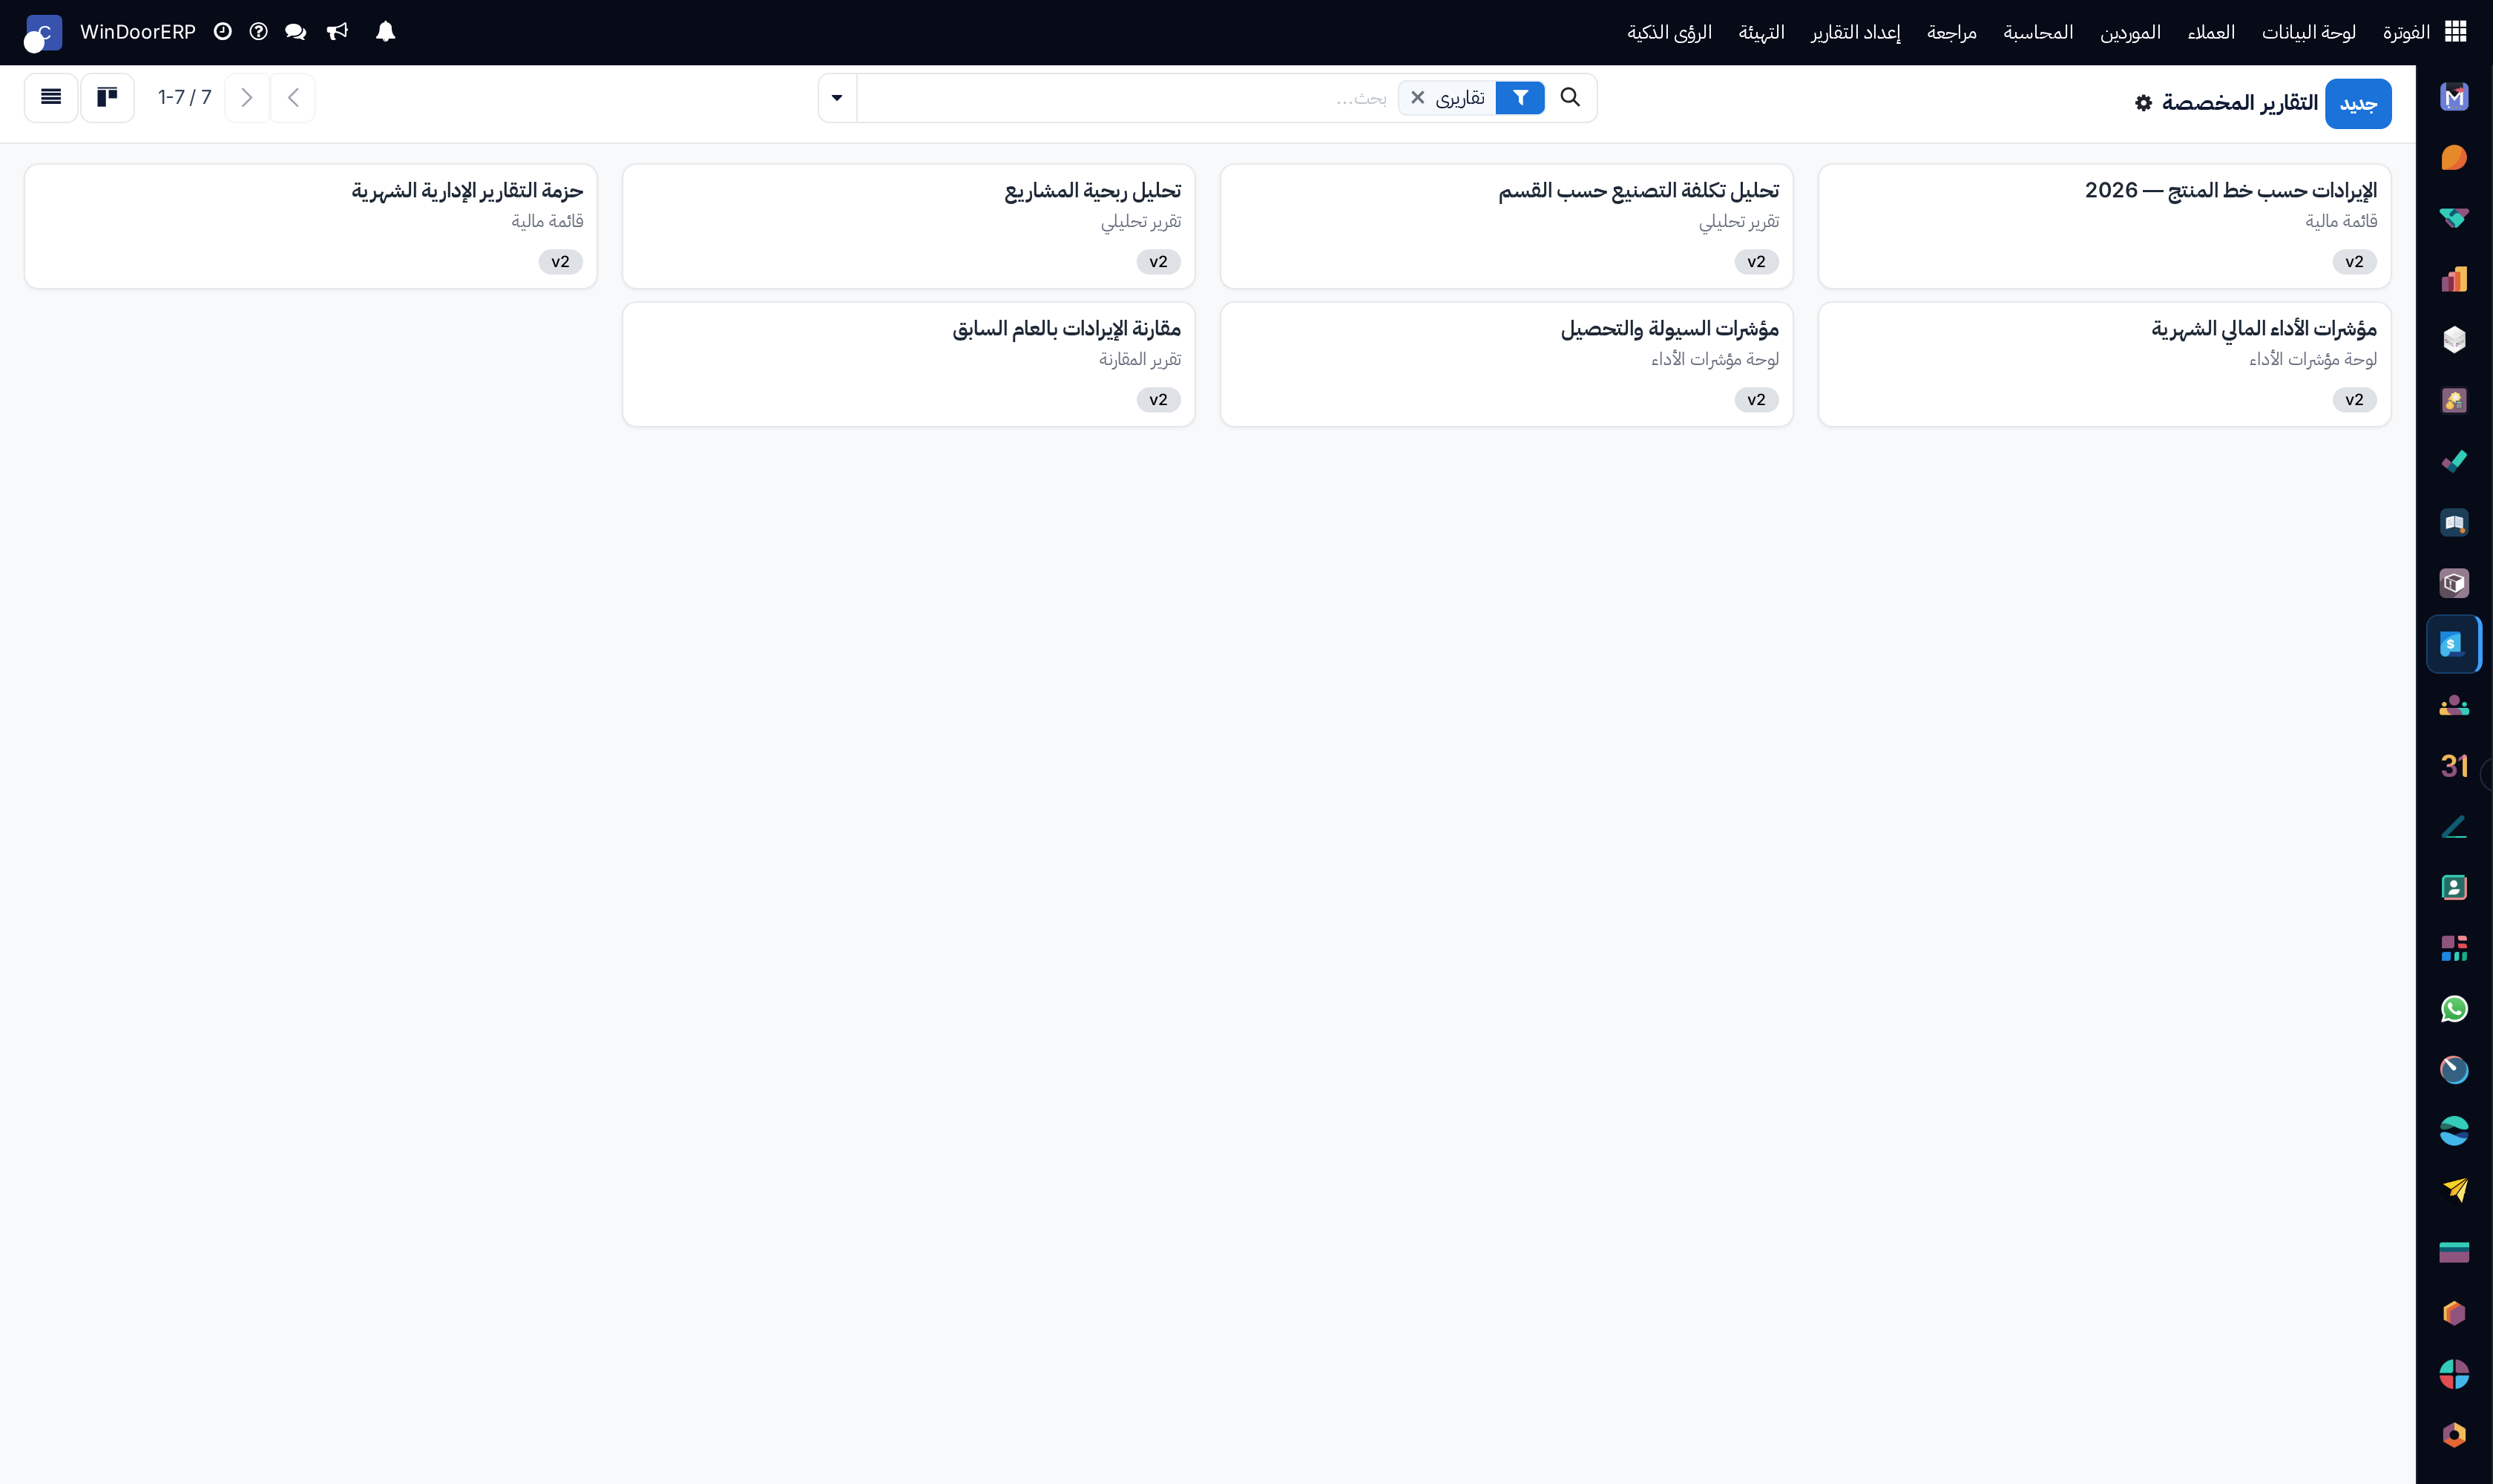Open the gear-and-calculator app icon
Viewport: 2493px width, 1484px height.
(x=2454, y=401)
